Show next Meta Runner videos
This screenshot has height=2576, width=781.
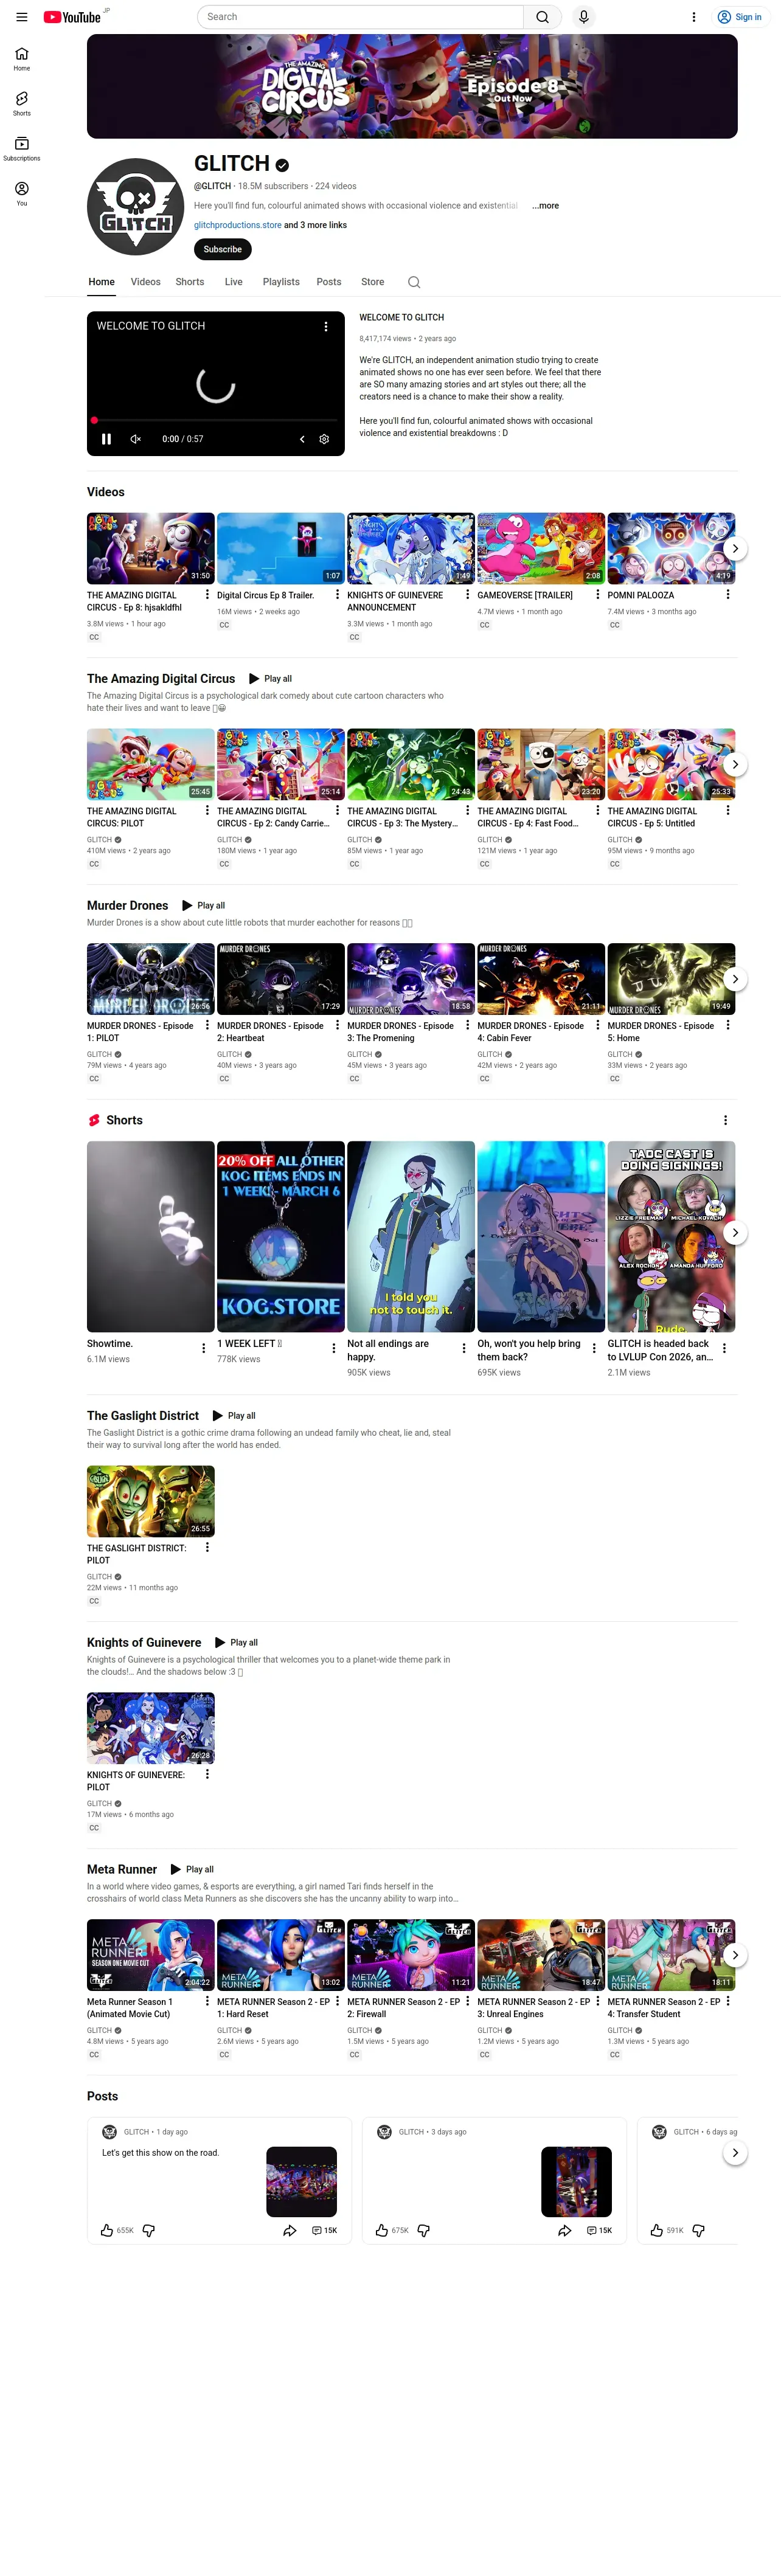[x=735, y=1955]
